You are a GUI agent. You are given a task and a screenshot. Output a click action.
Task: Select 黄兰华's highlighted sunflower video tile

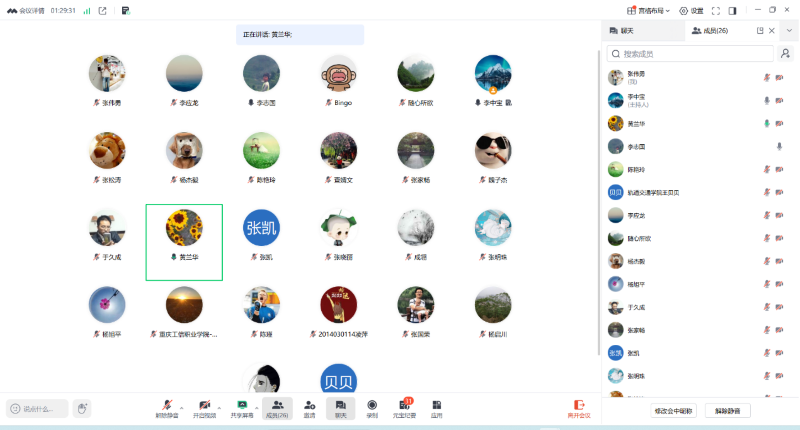(184, 241)
